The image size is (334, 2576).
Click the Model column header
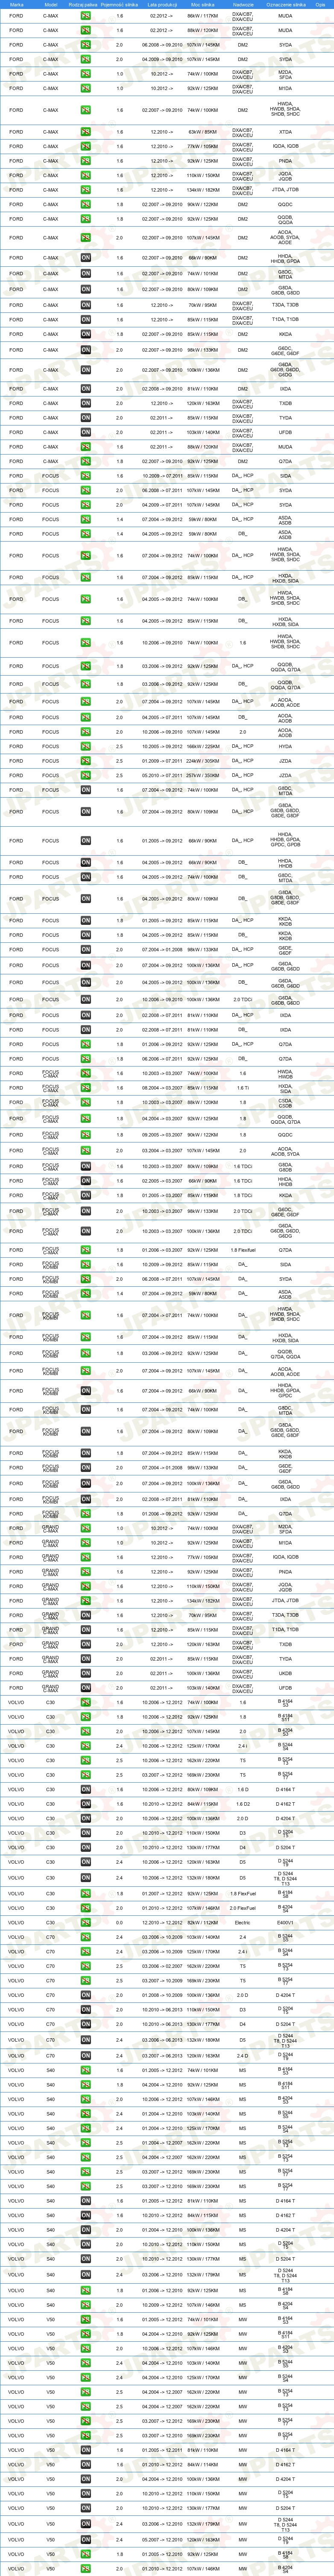51,5
